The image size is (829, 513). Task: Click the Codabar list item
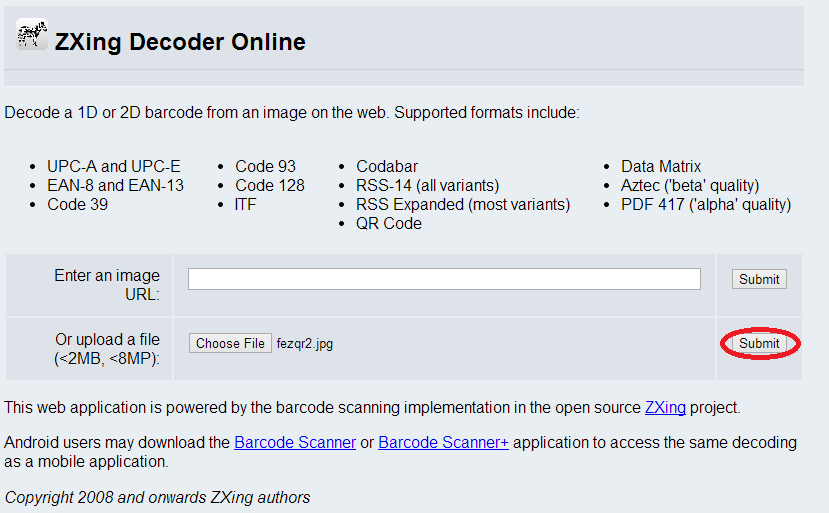[x=387, y=166]
